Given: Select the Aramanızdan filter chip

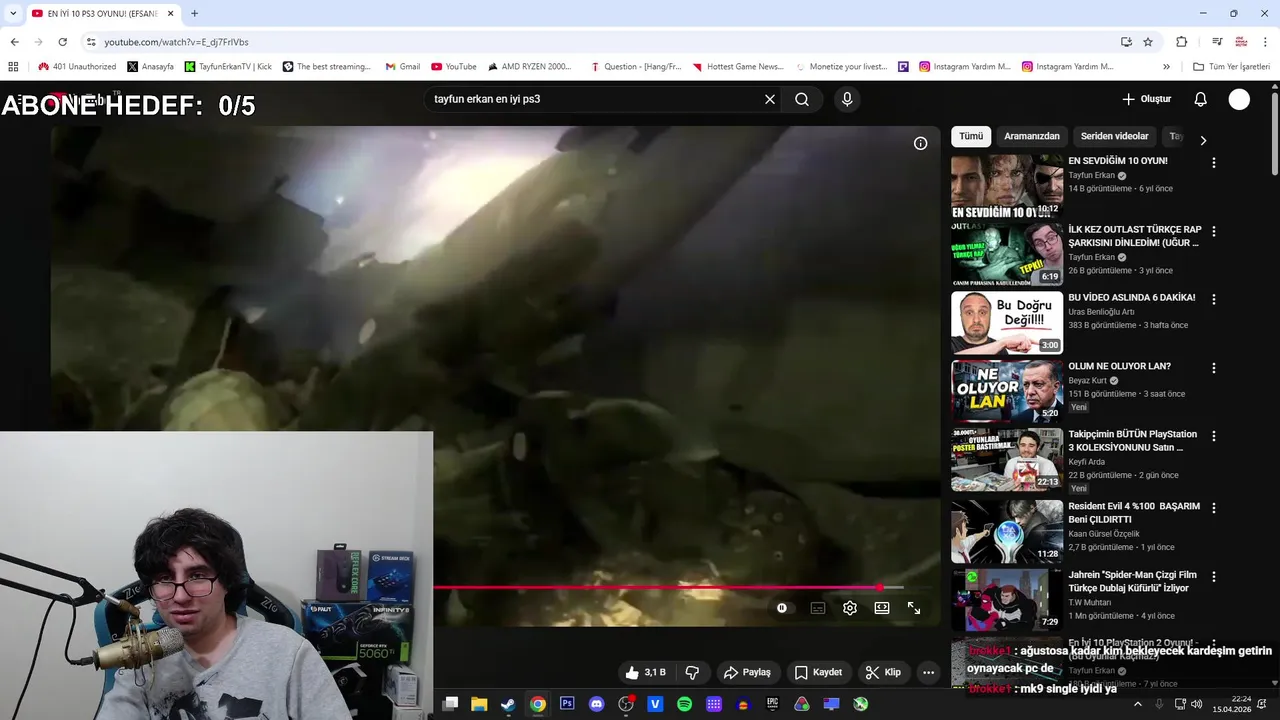Looking at the screenshot, I should pos(1032,136).
